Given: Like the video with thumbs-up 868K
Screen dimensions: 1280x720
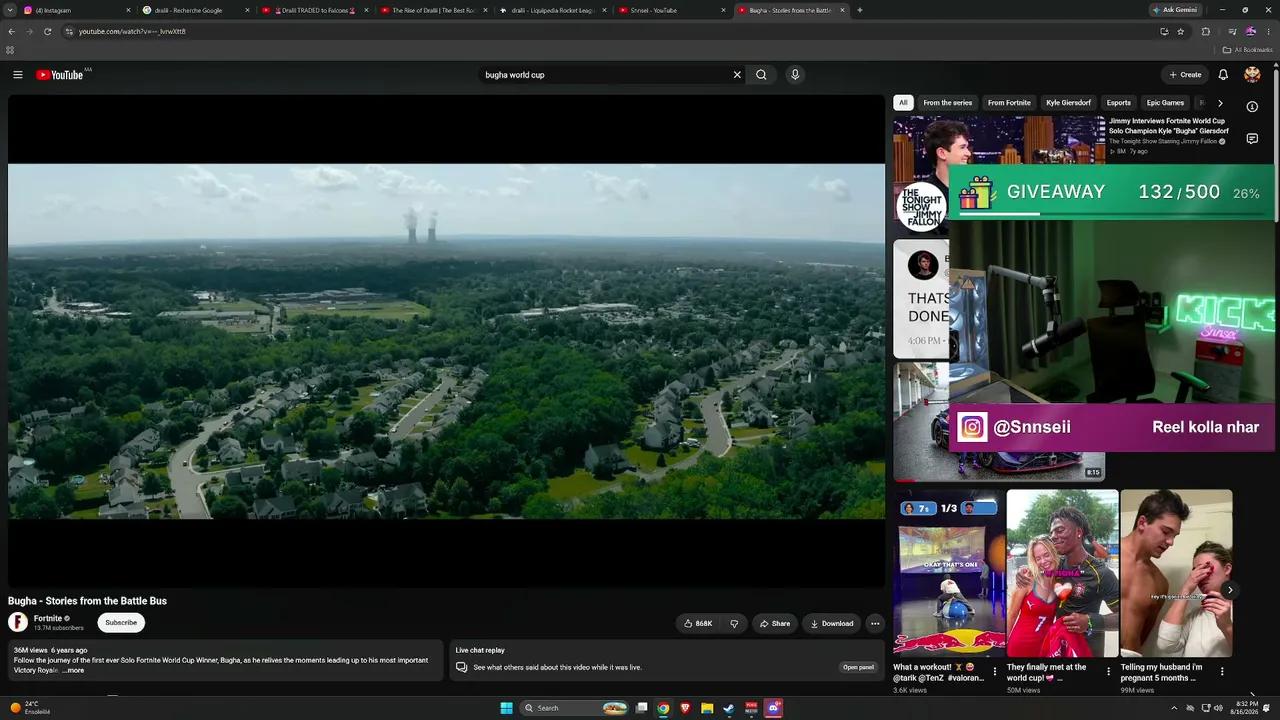Looking at the screenshot, I should tap(698, 623).
